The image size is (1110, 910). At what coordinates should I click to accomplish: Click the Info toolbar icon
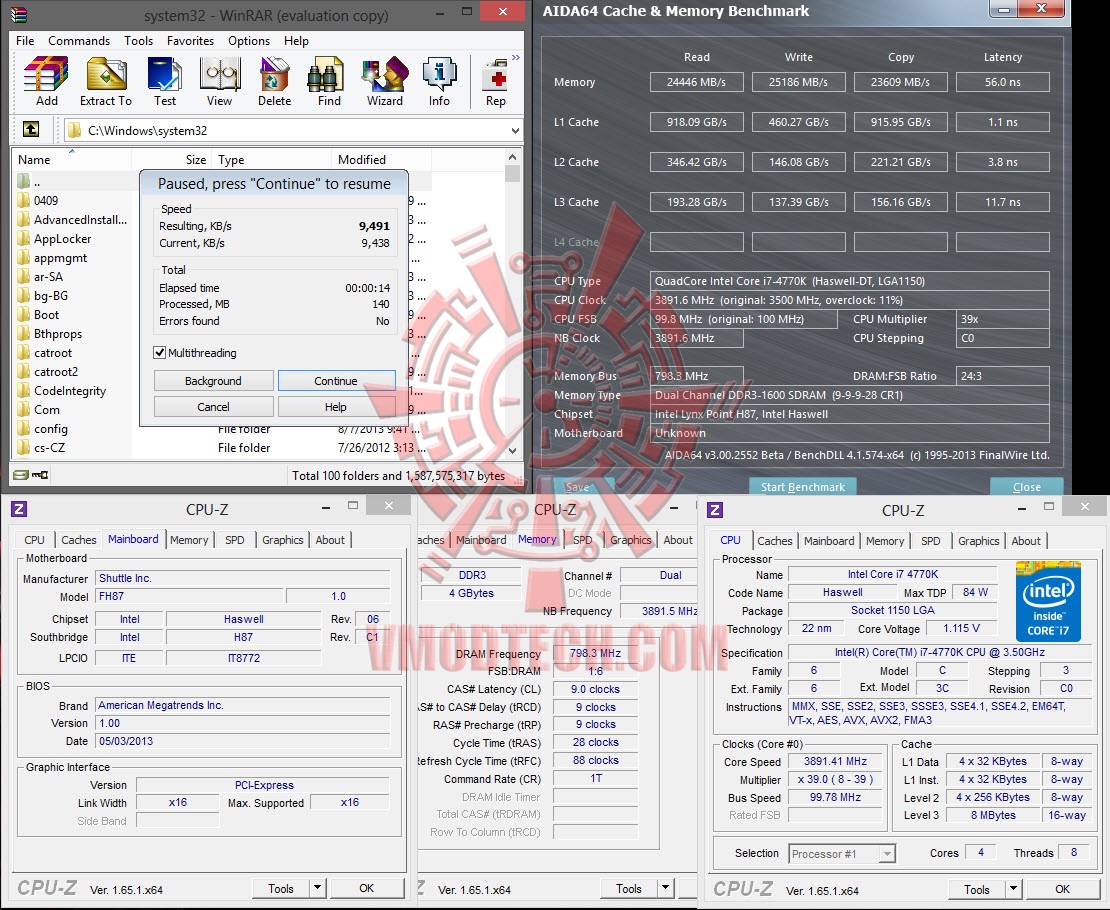click(439, 81)
